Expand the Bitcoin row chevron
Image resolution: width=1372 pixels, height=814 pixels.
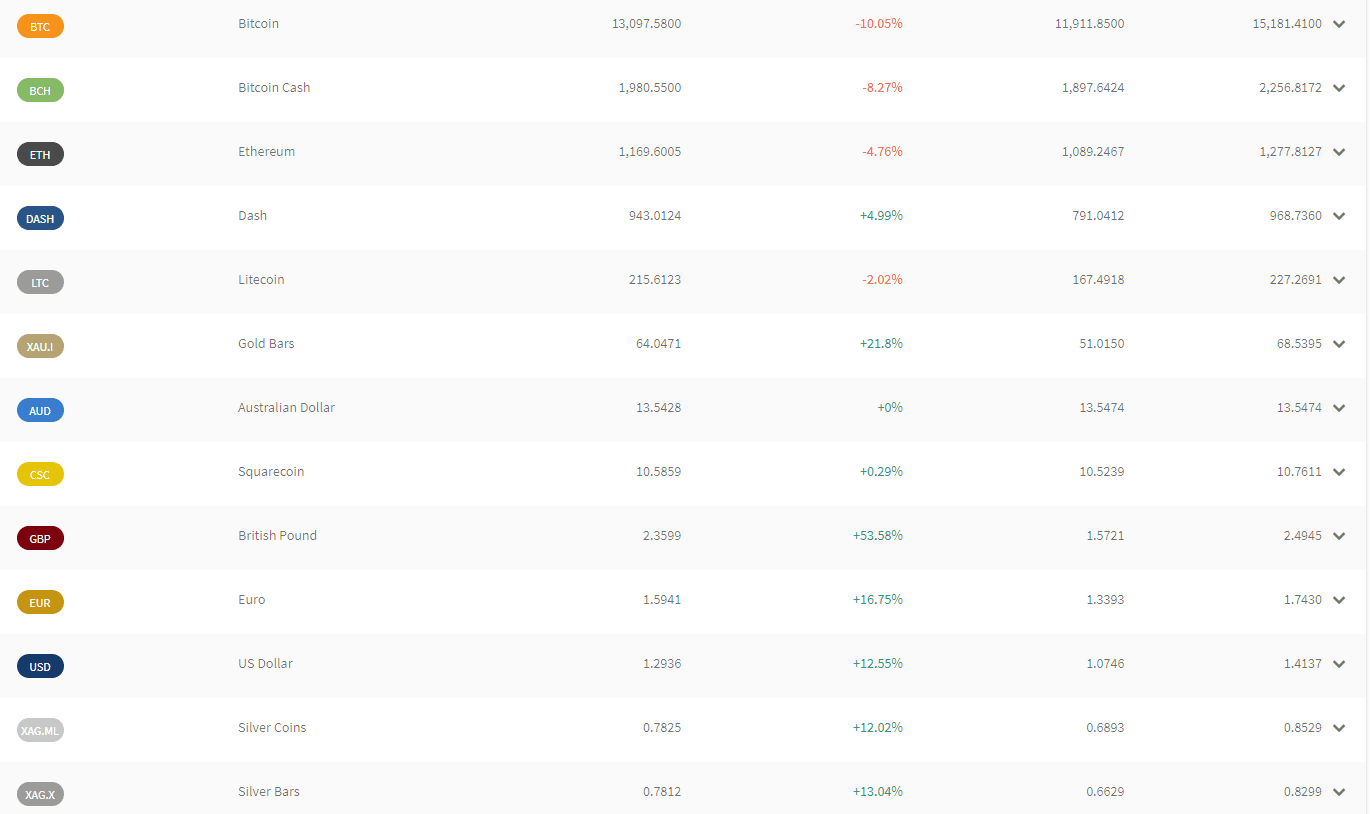[1340, 24]
